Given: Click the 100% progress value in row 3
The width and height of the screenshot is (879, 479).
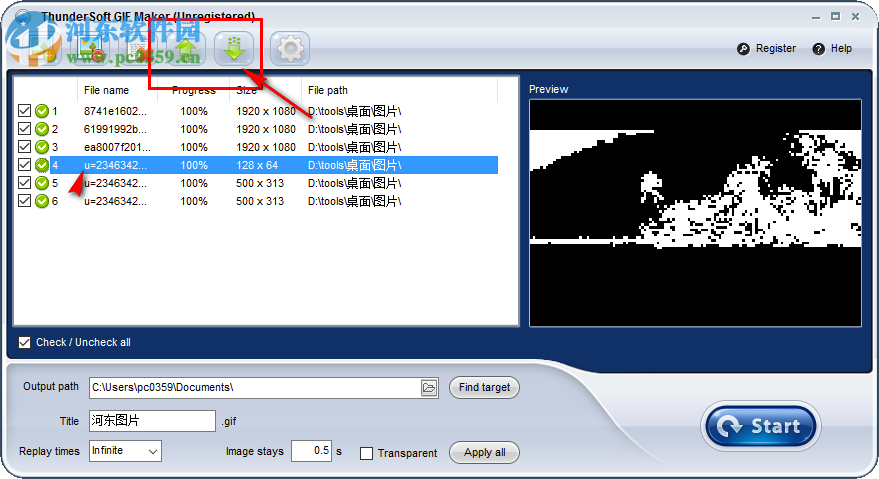Looking at the screenshot, I should point(194,147).
